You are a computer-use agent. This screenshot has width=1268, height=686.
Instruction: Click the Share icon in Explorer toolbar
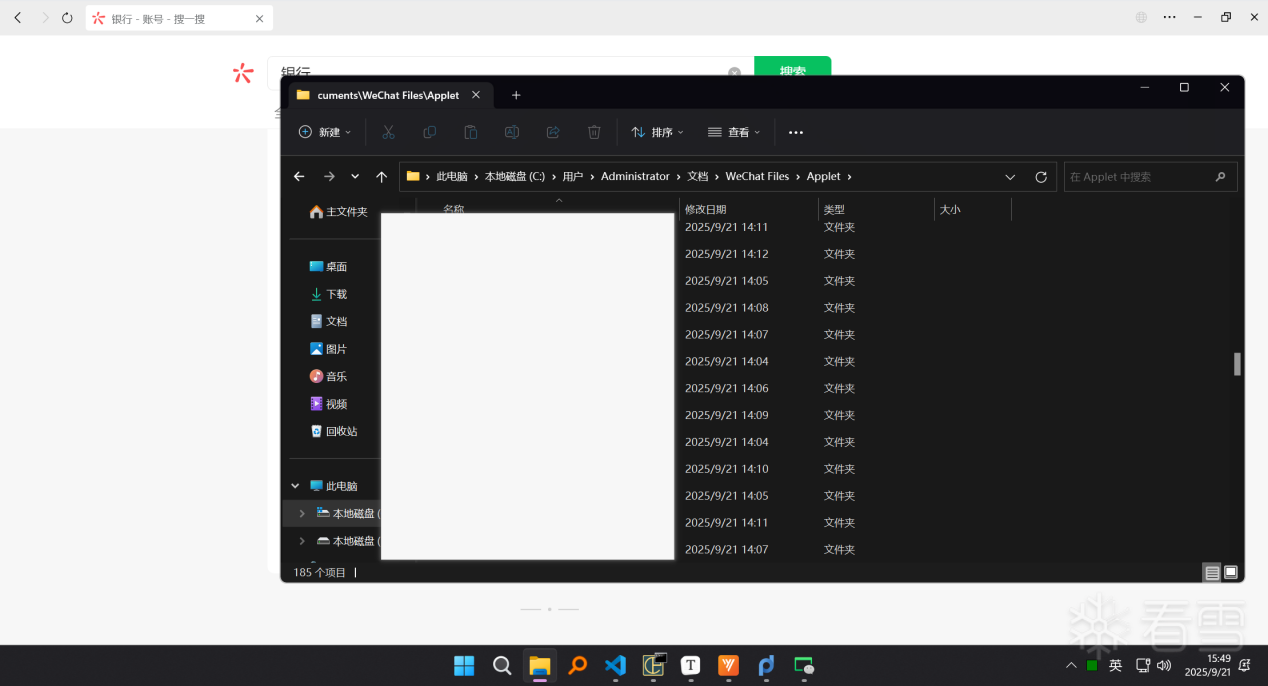tap(552, 132)
